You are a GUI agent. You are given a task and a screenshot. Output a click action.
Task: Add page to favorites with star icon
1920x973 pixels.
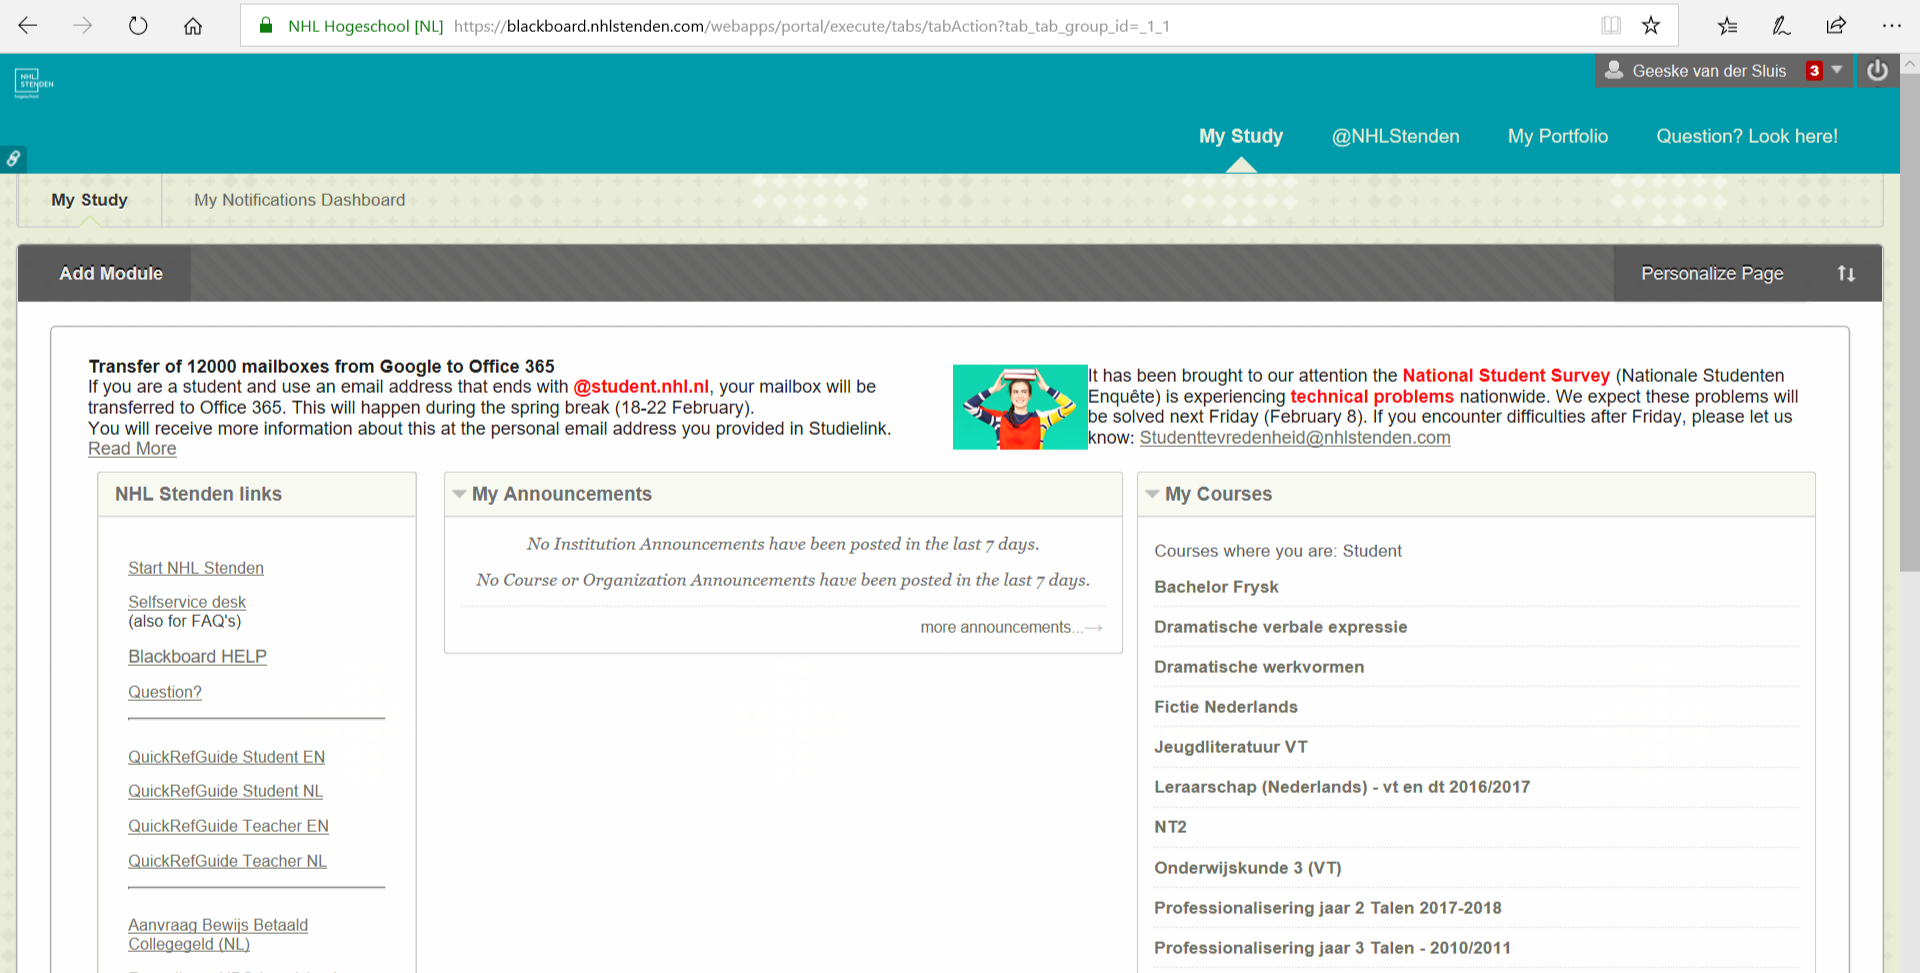(x=1651, y=26)
